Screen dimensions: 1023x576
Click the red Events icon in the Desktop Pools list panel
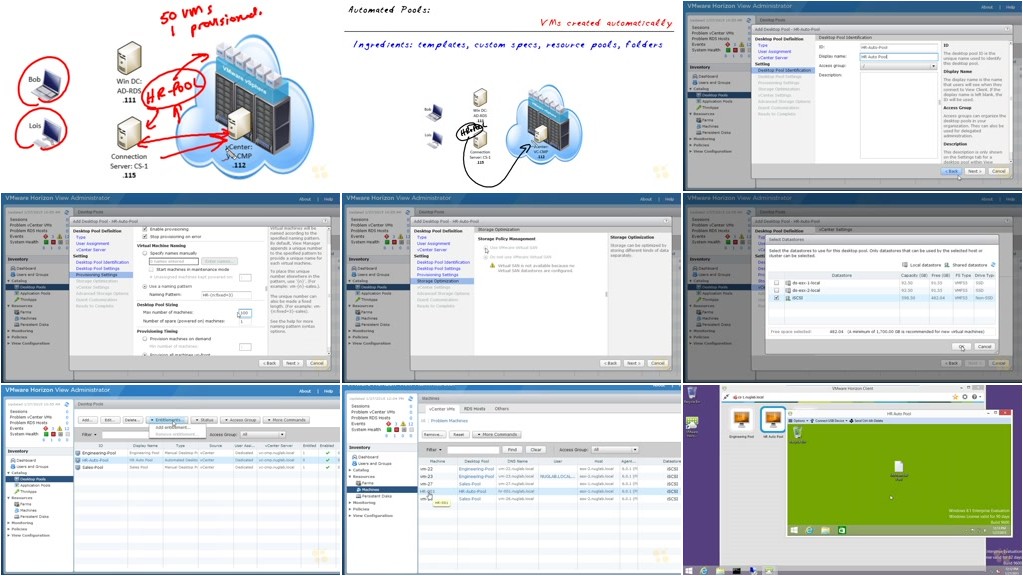46,428
